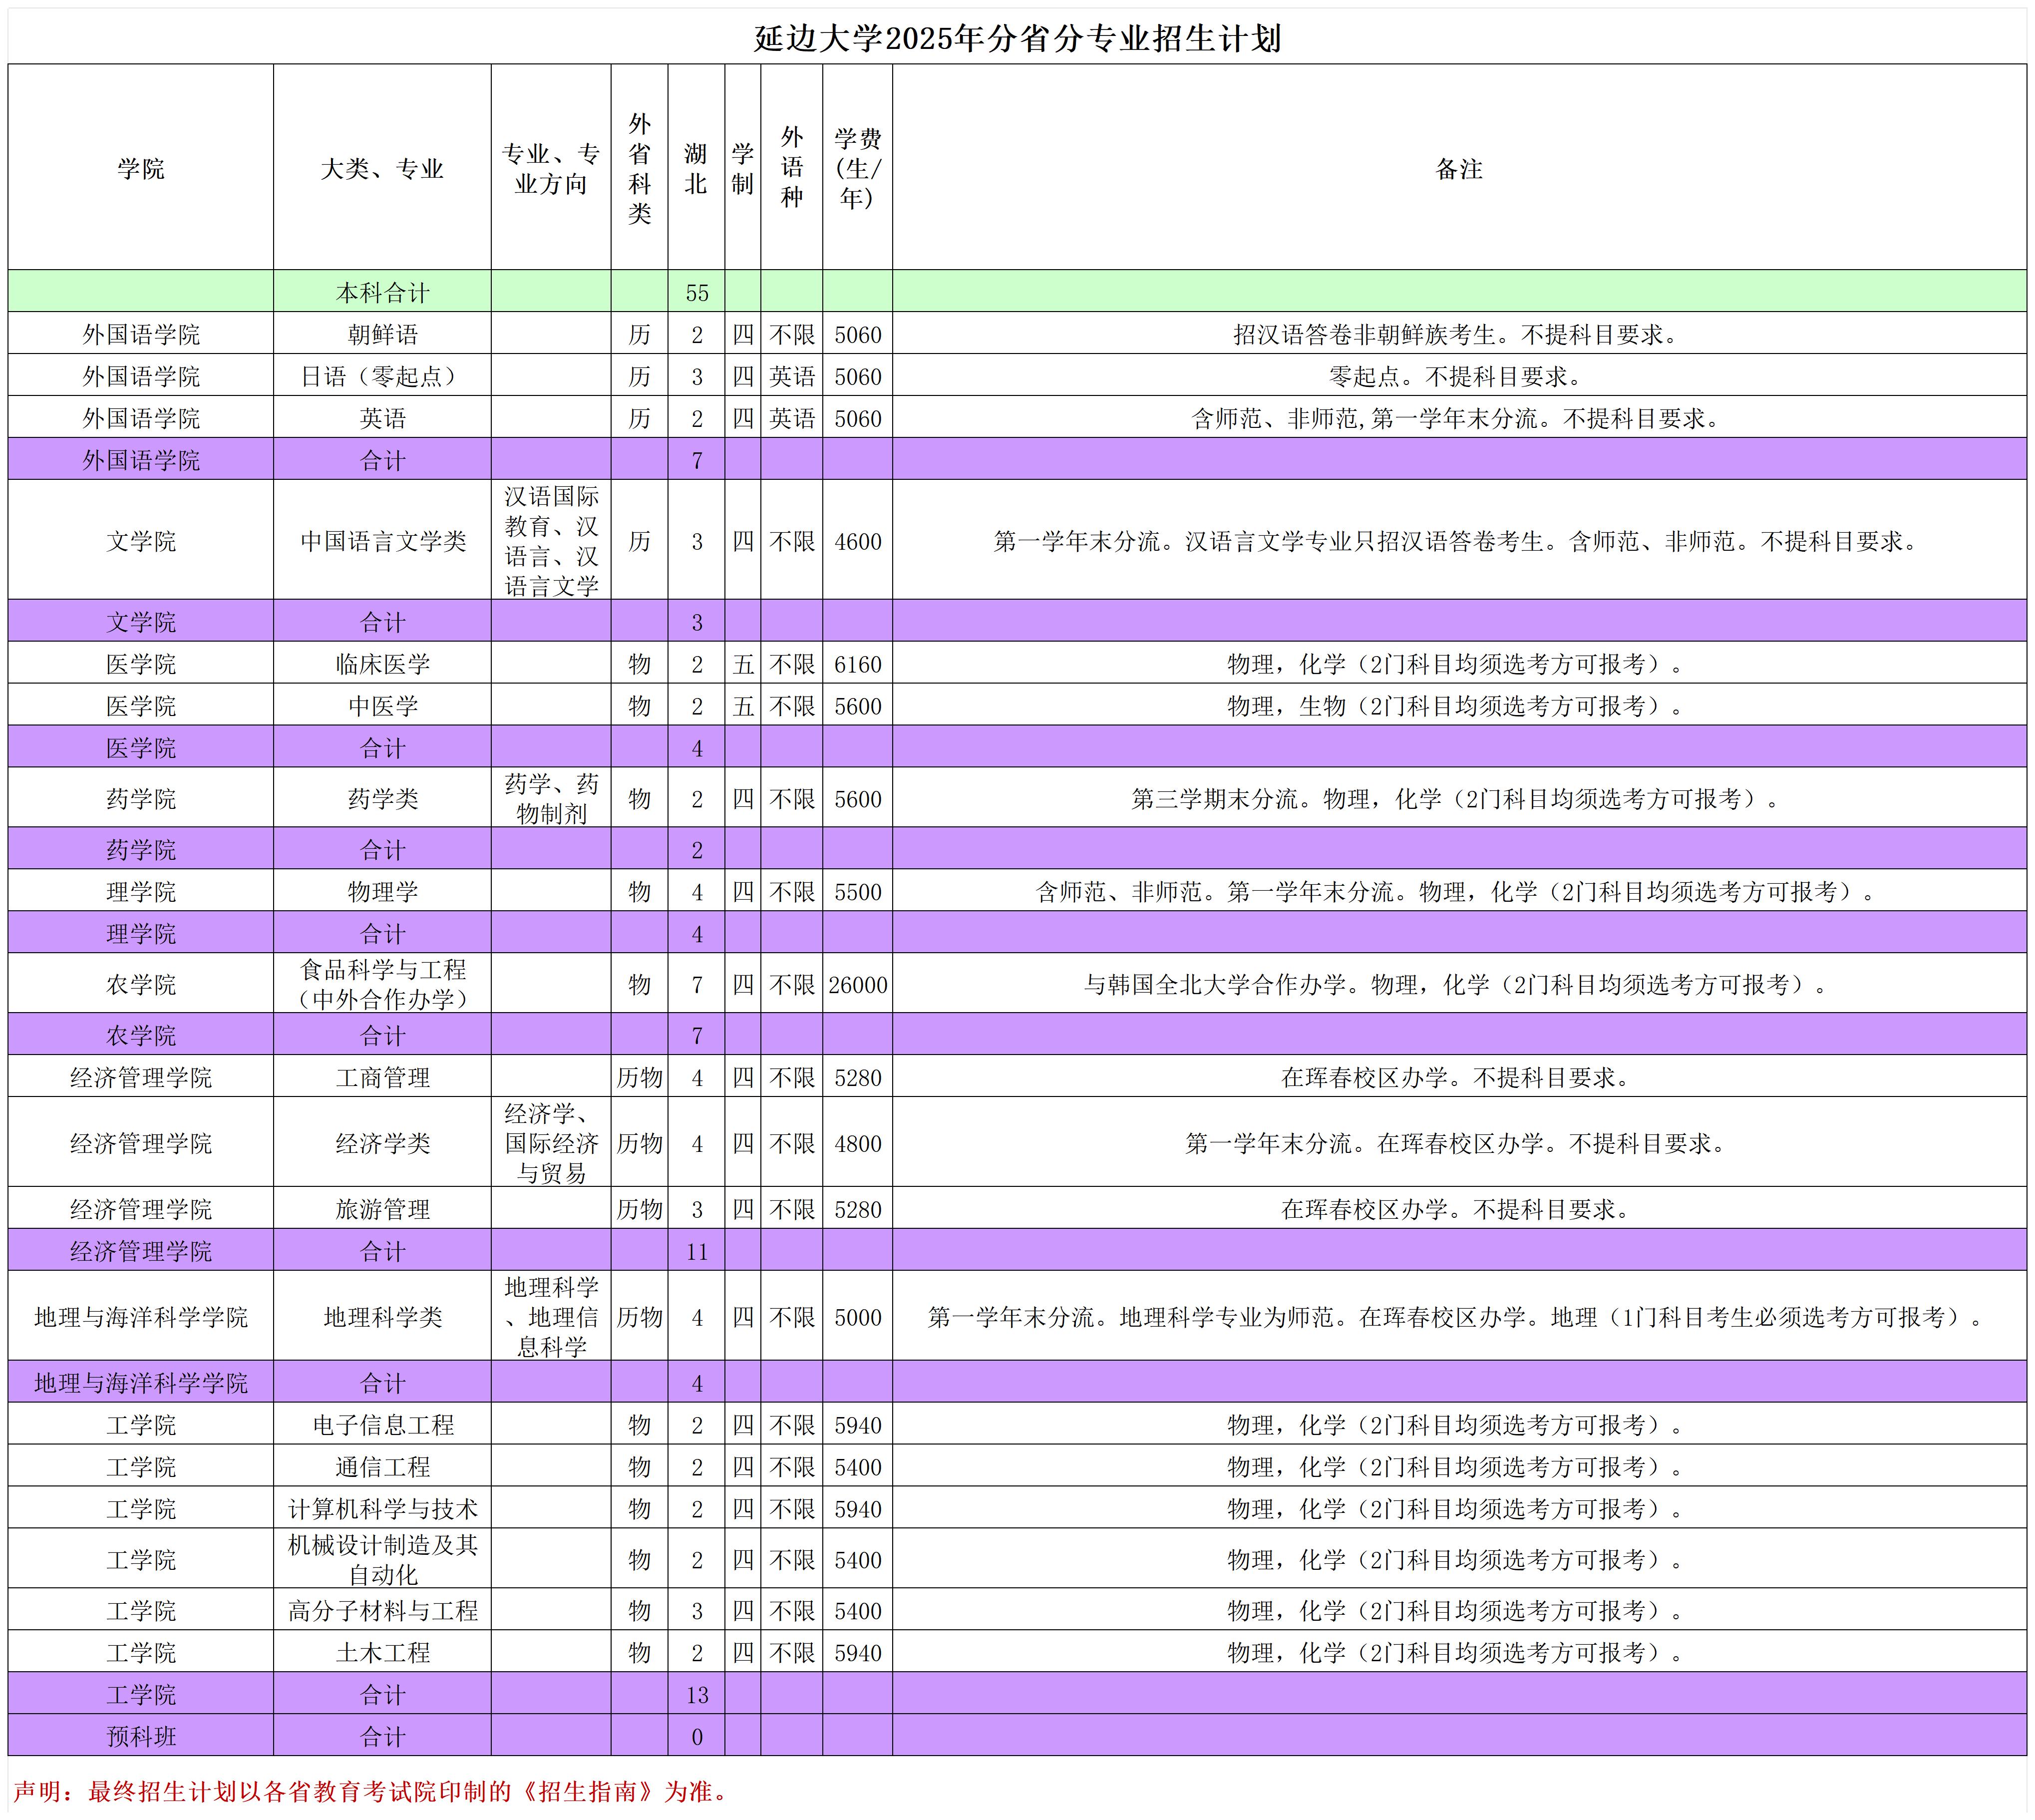This screenshot has width=2035, height=1820.
Task: Select the 学制 column header
Action: [742, 168]
